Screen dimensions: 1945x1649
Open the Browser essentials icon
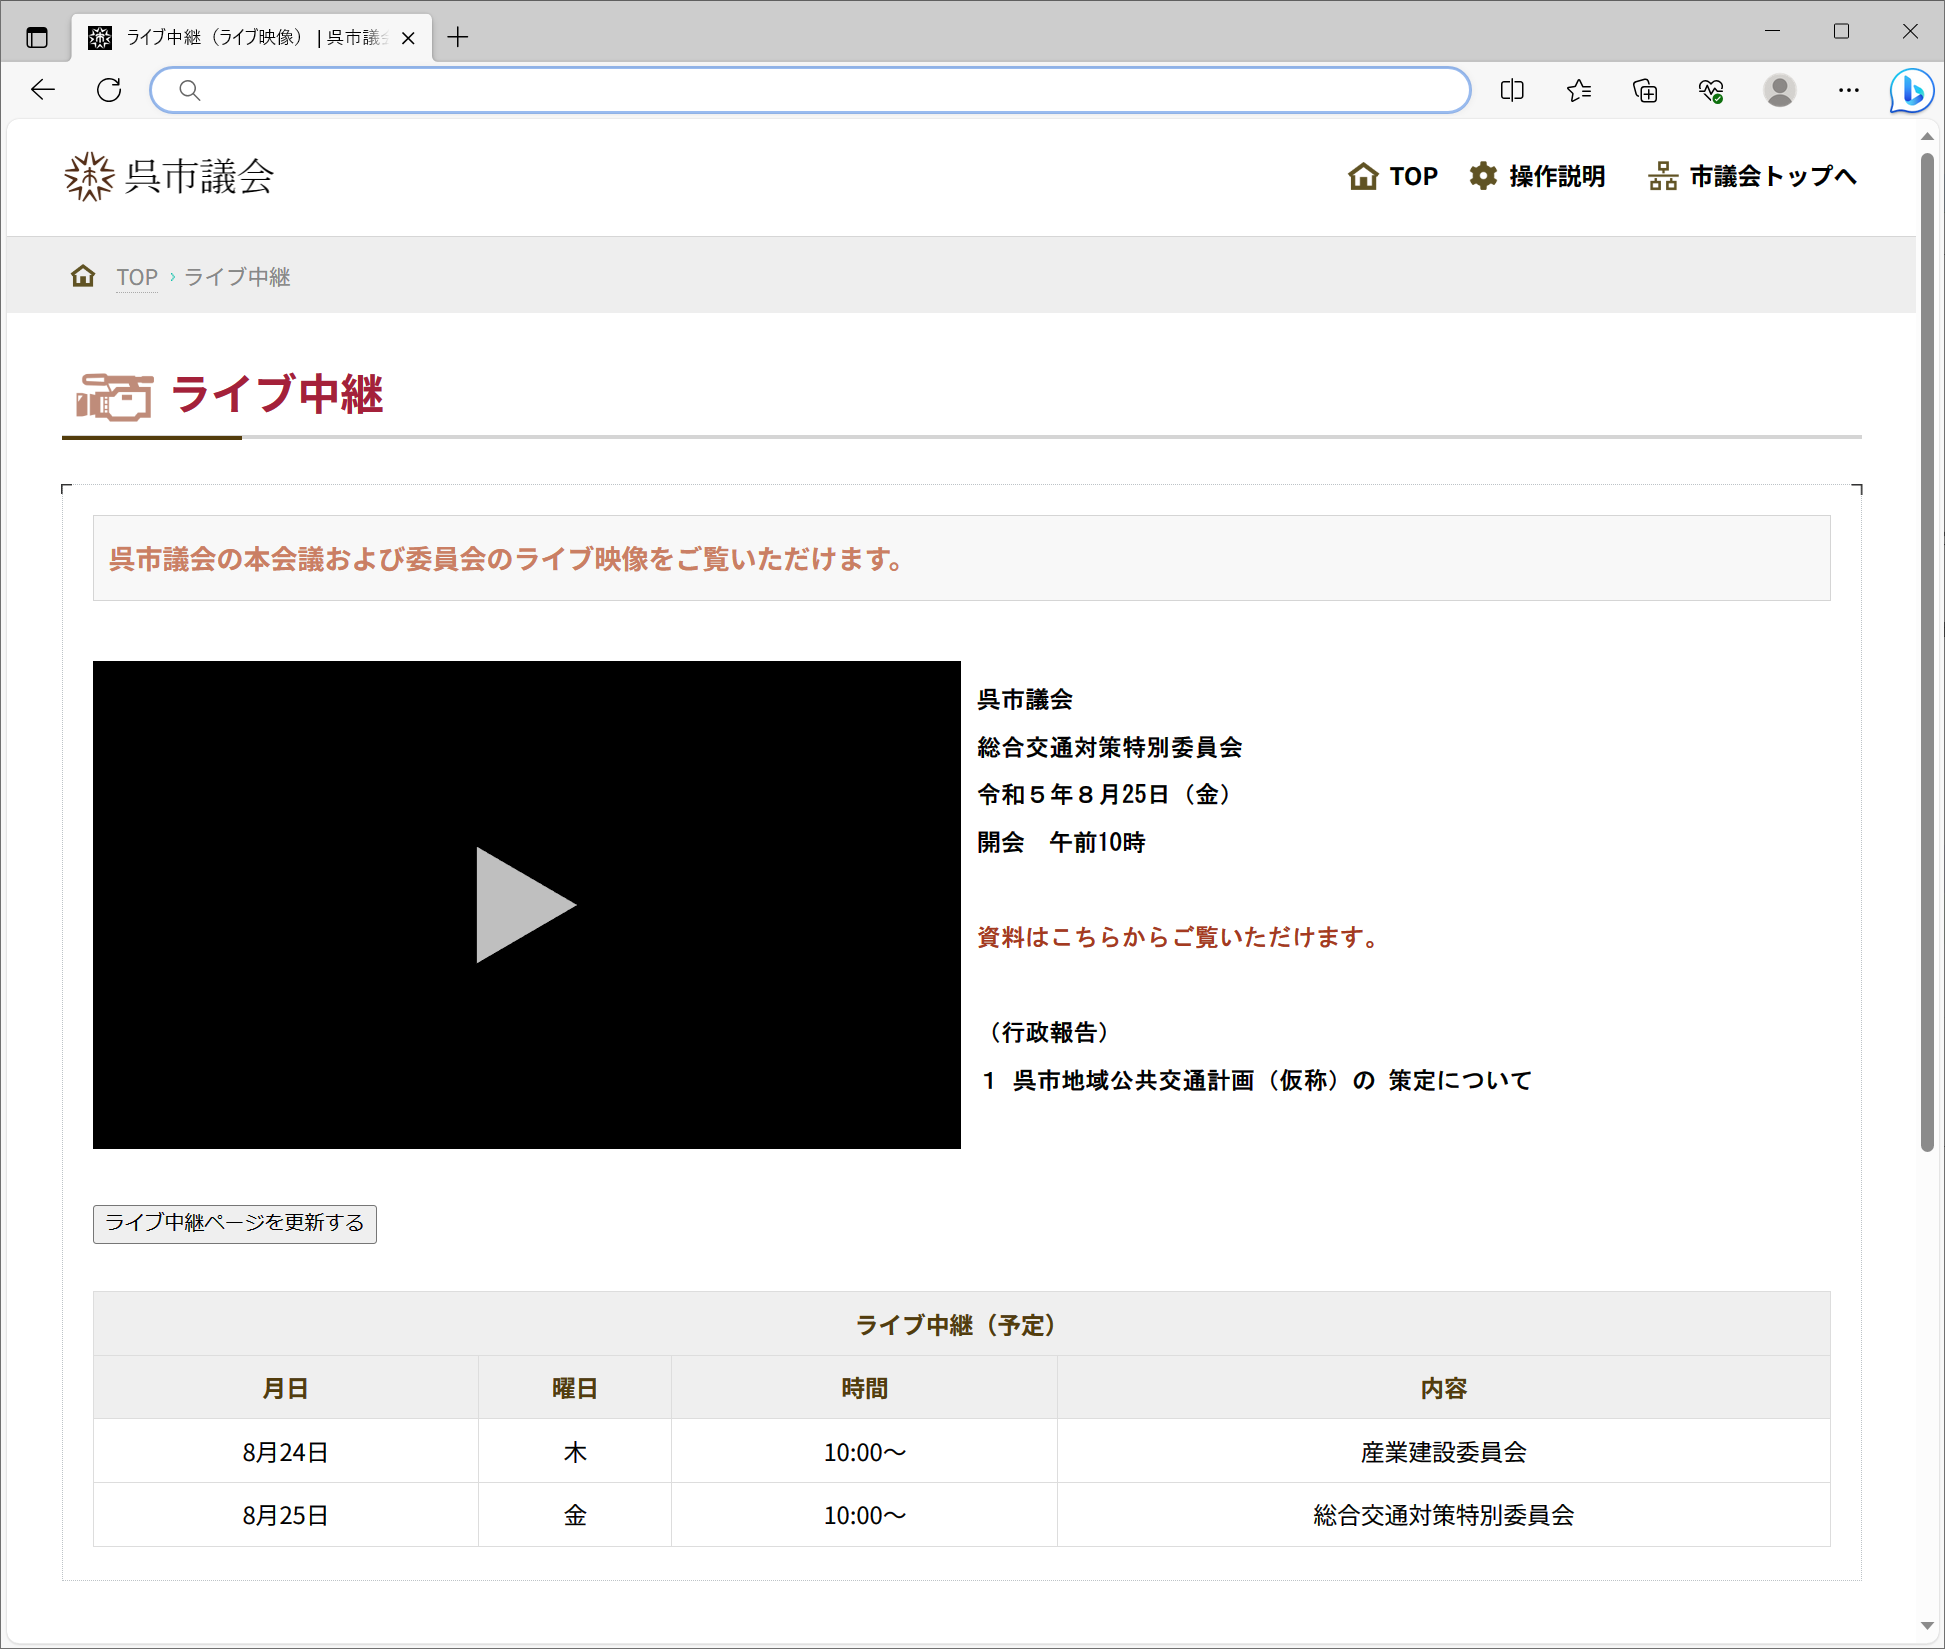1711,91
